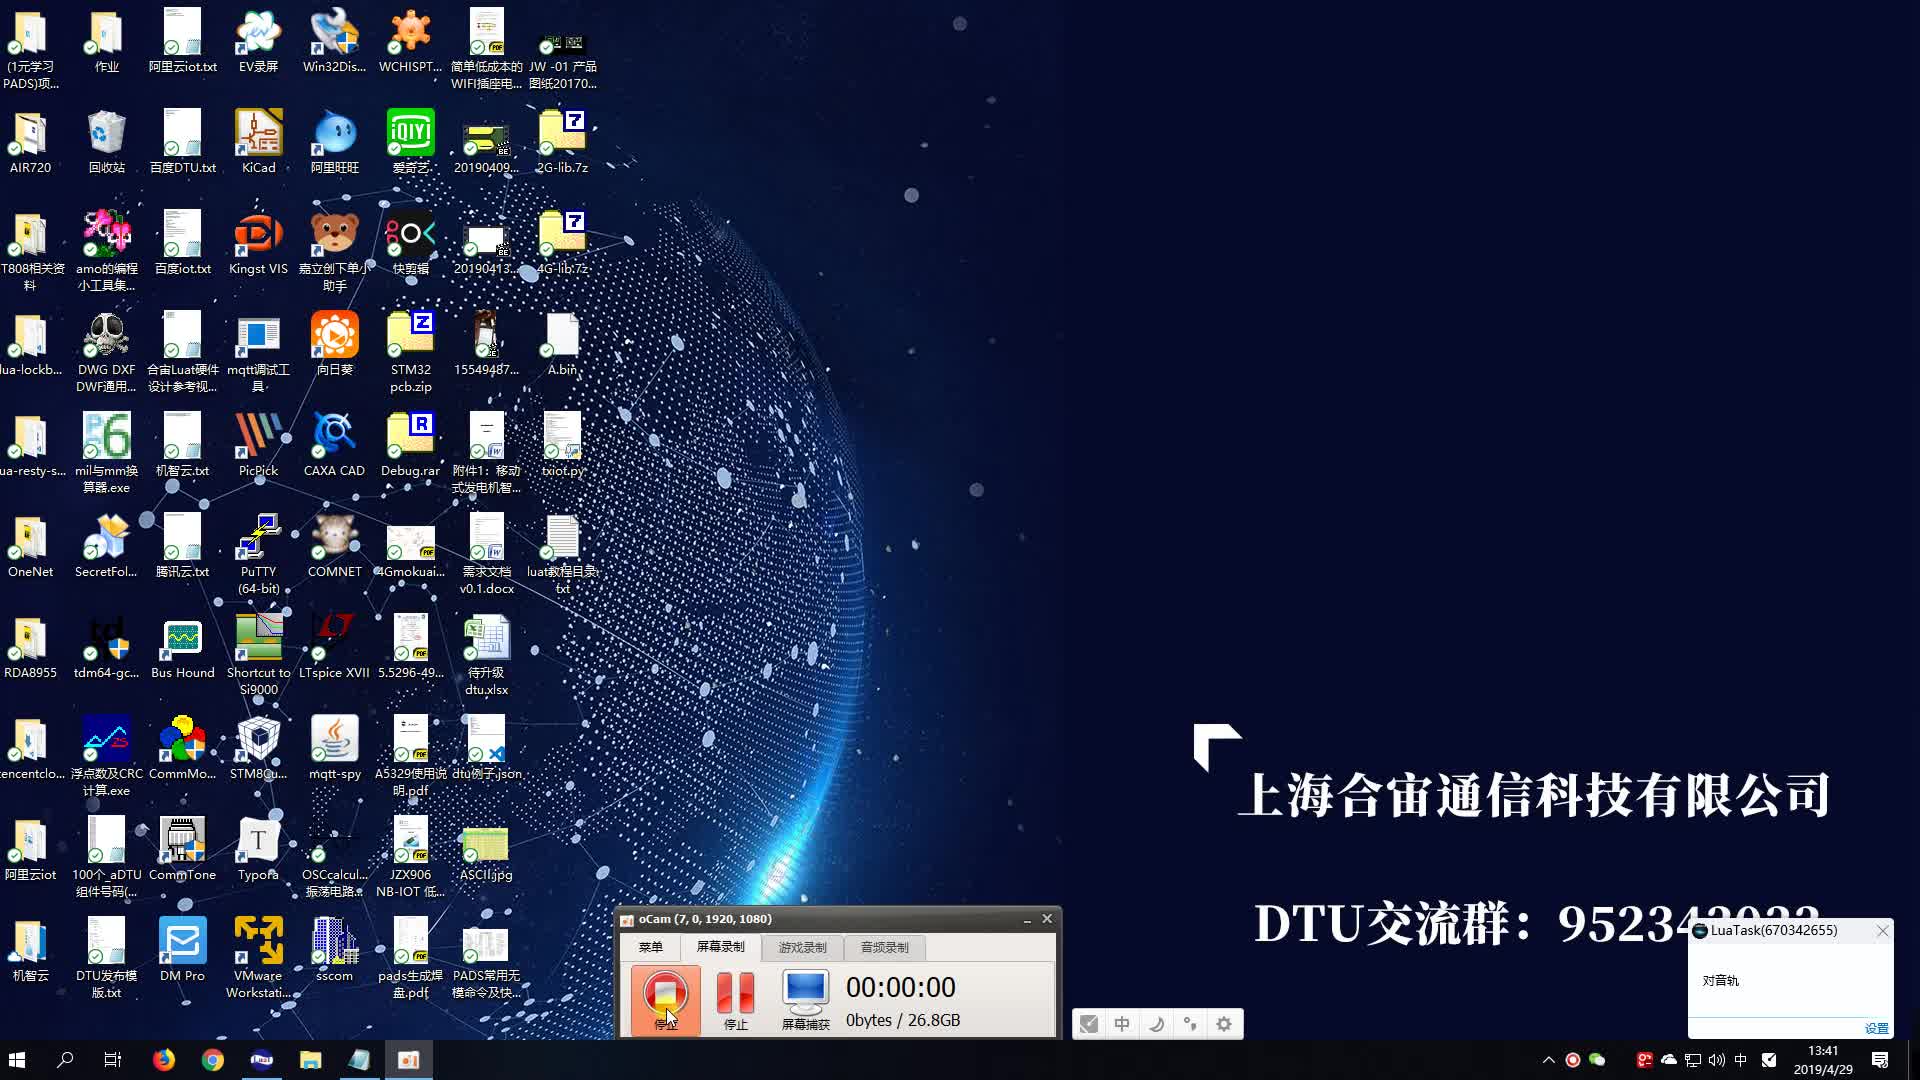Viewport: 1920px width, 1080px height.
Task: Open the PuTTY (64-bit) shortcut
Action: (x=258, y=554)
